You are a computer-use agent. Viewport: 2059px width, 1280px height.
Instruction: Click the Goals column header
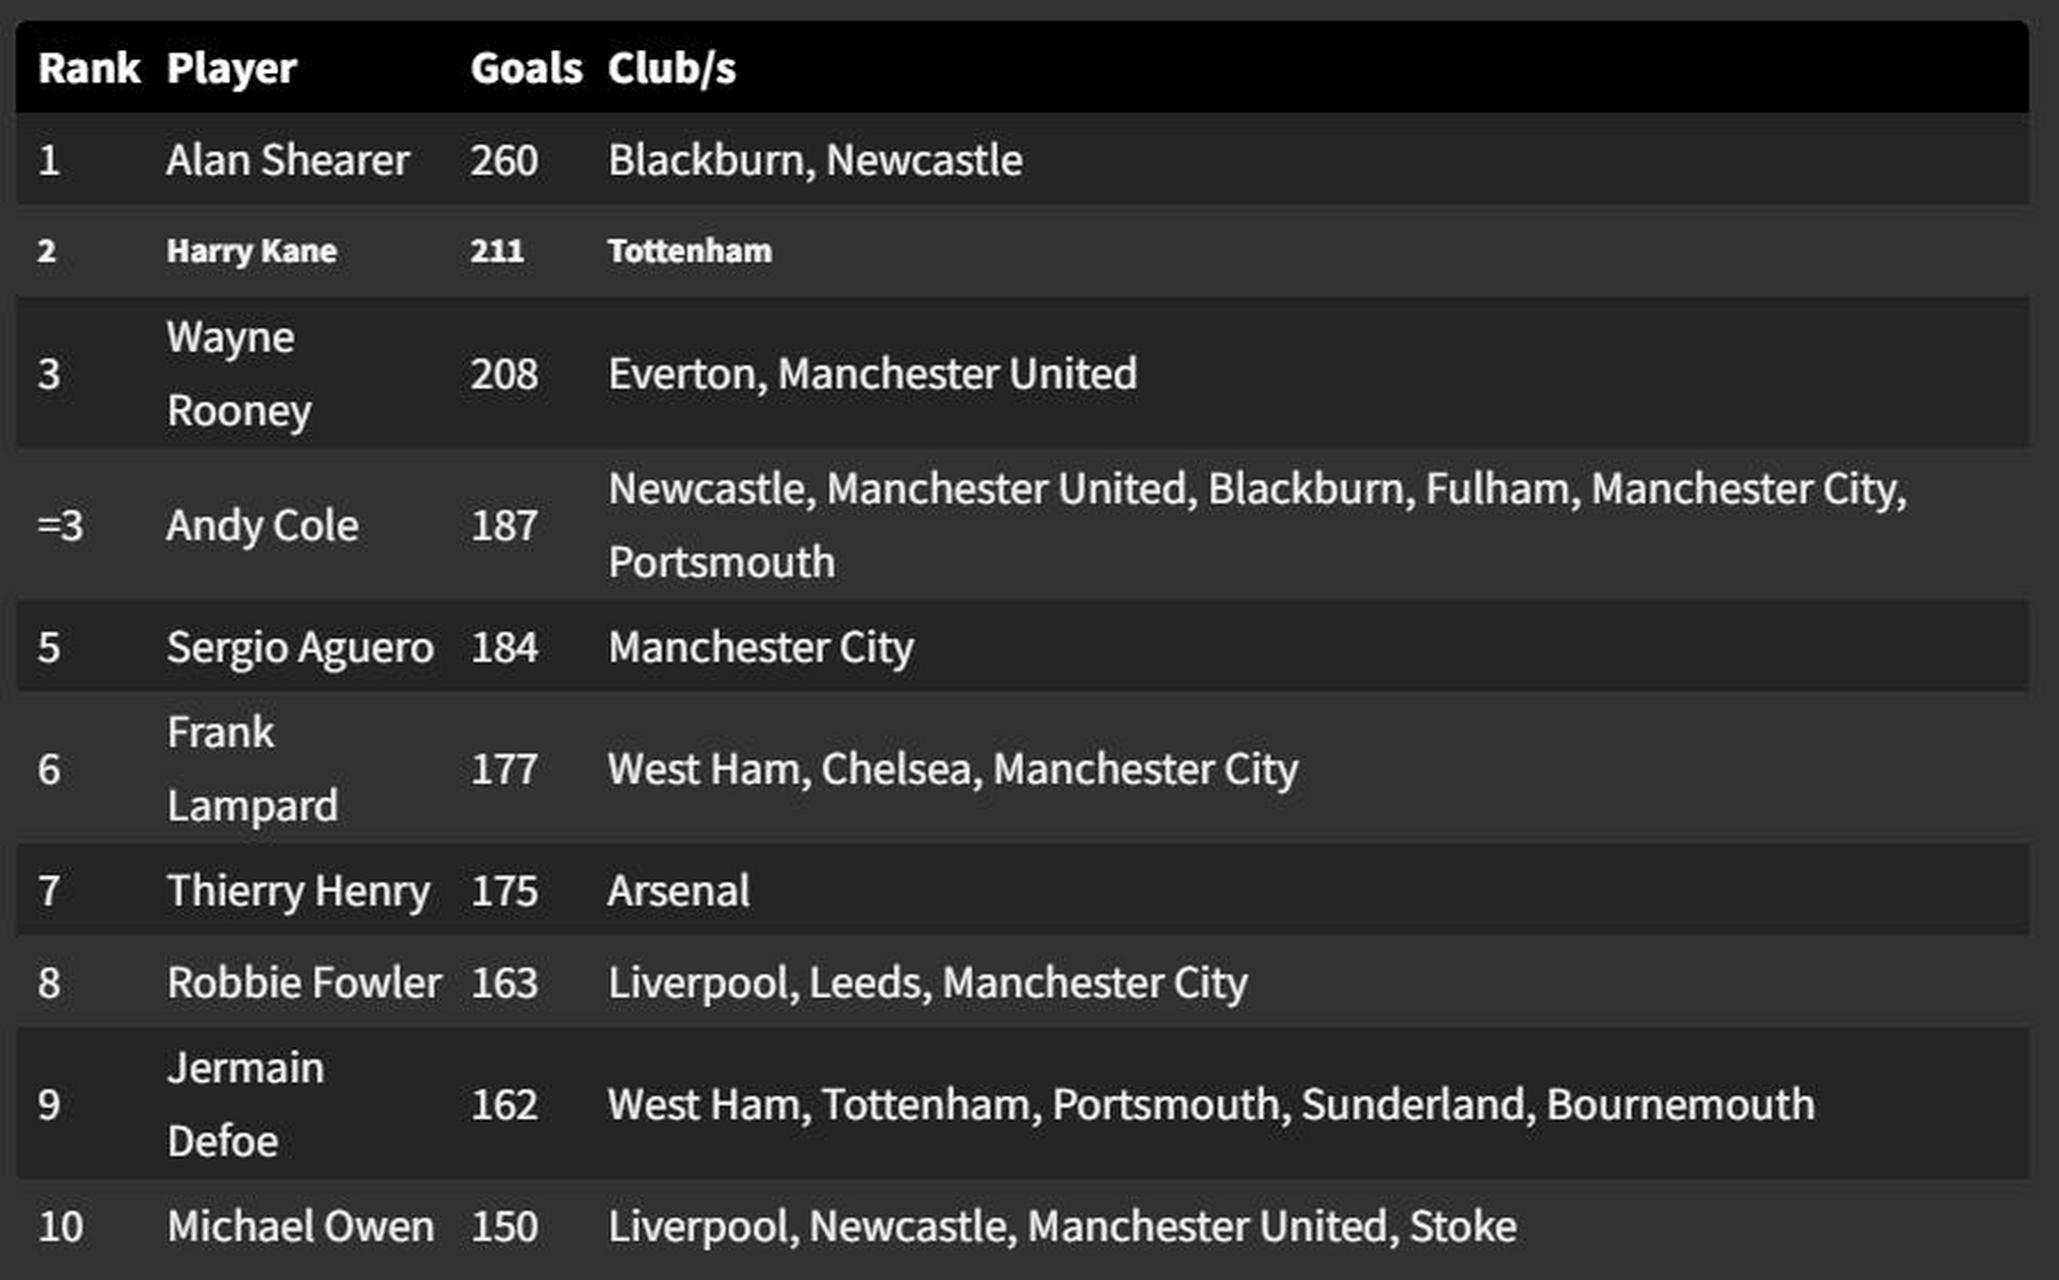[x=526, y=68]
